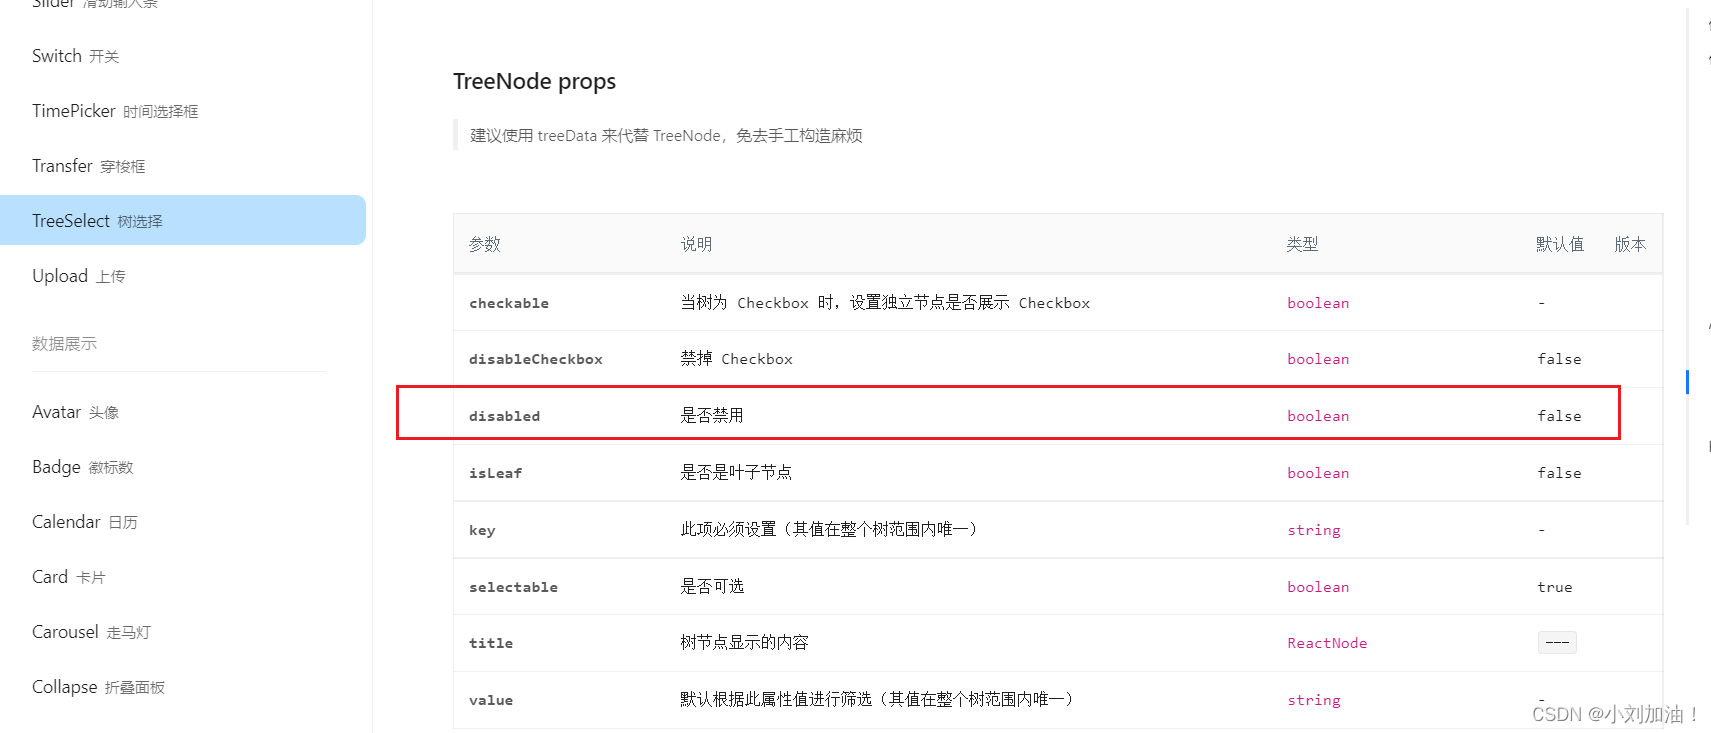
Task: Click the true default in selectable row
Action: 1555,587
